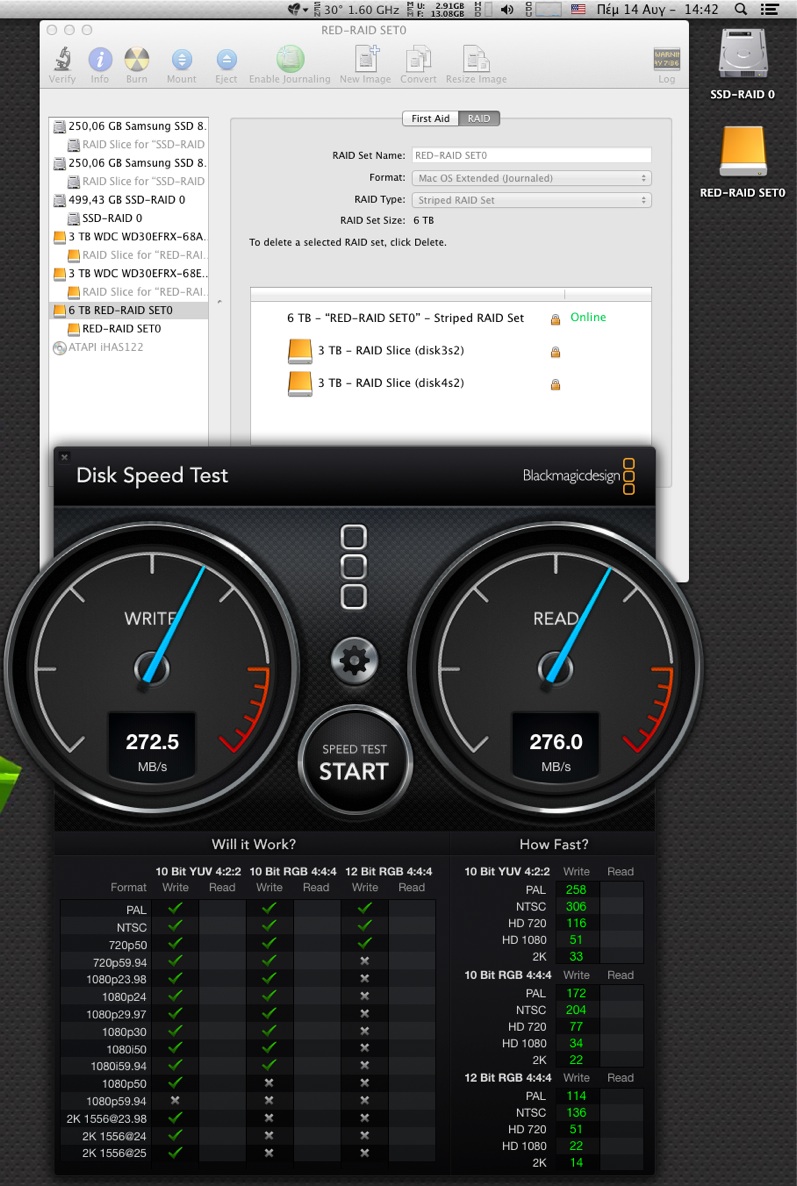Open the SSD-RAID 0 desktop drive
The width and height of the screenshot is (797, 1186).
[x=743, y=54]
